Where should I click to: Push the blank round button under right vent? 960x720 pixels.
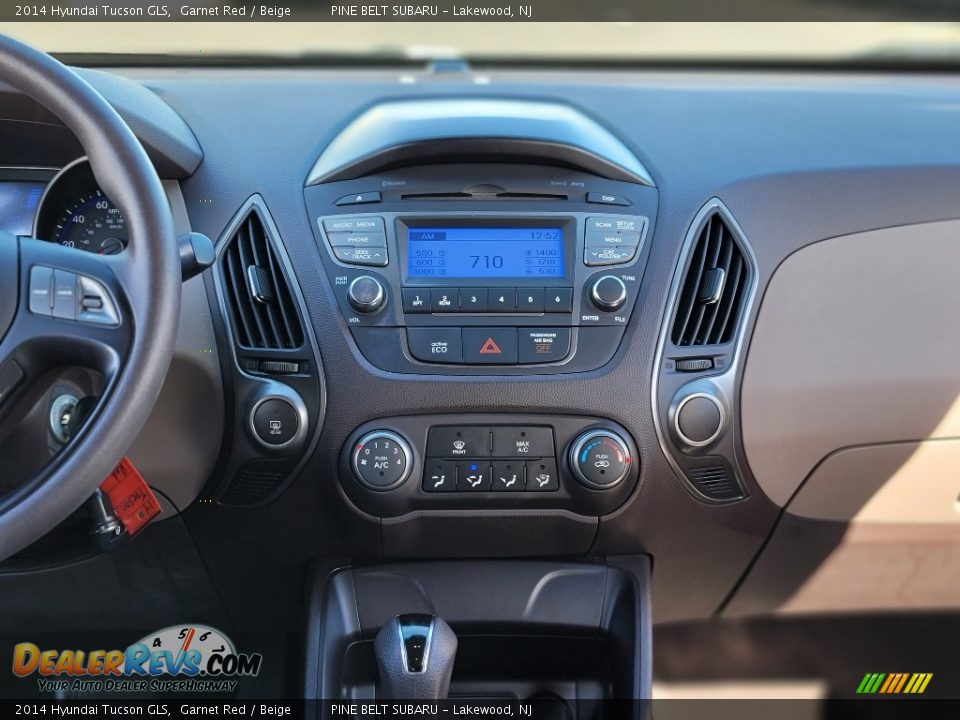click(699, 419)
